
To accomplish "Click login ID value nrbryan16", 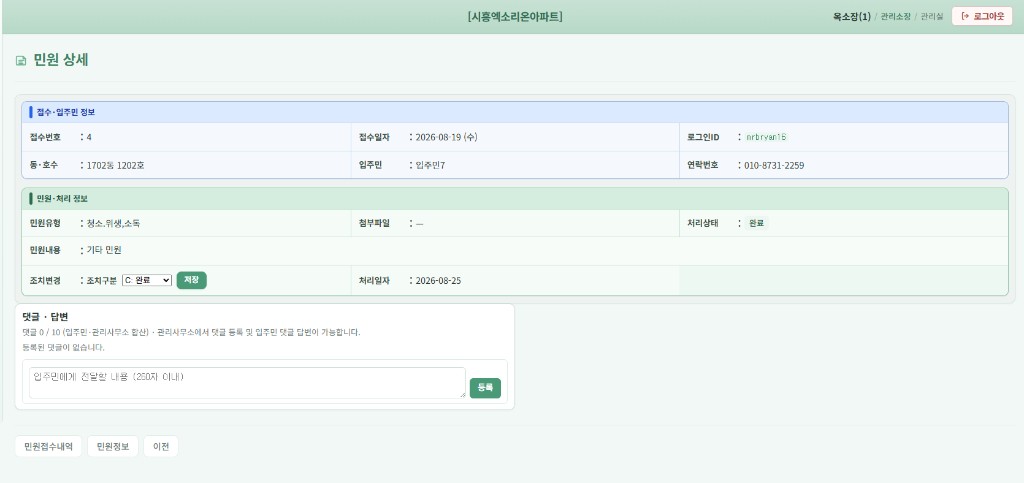I will tap(766, 137).
